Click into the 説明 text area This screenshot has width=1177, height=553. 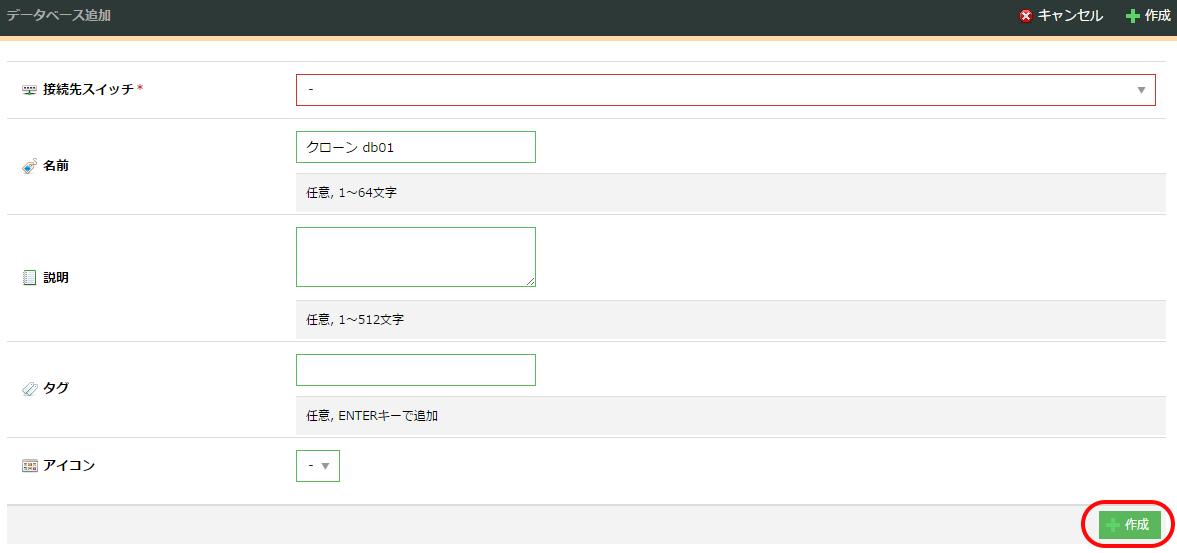click(416, 257)
